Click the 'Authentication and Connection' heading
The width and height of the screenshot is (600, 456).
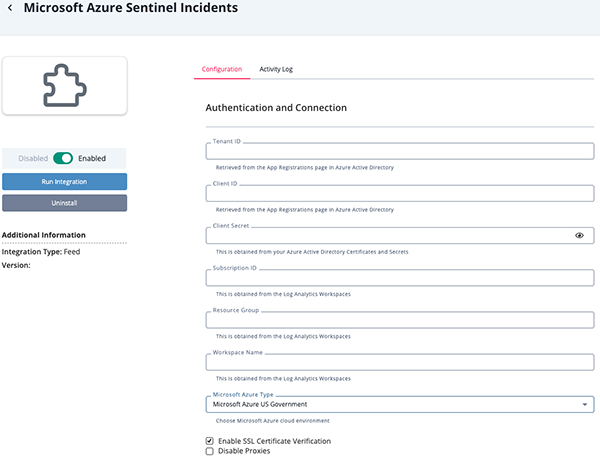point(276,108)
